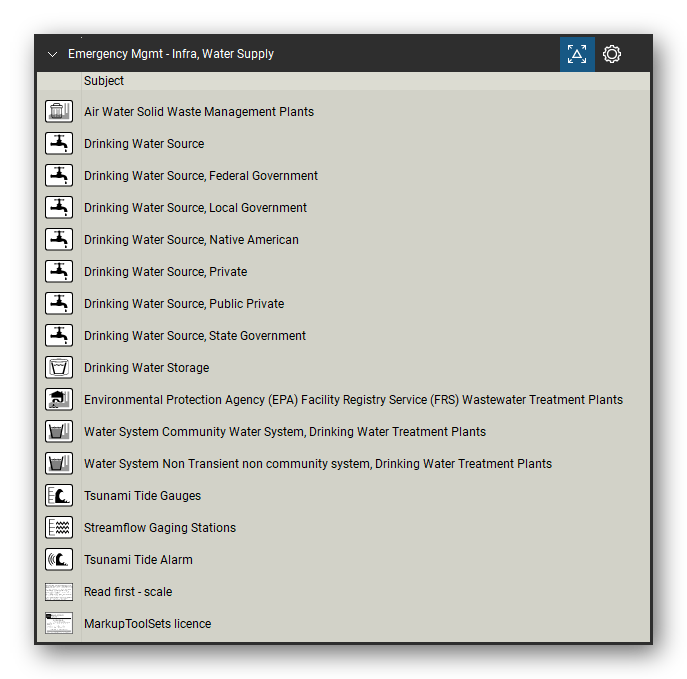Select the Drinking Water Source, Federal Government text
Image resolution: width=687 pixels, height=679 pixels.
(x=201, y=176)
